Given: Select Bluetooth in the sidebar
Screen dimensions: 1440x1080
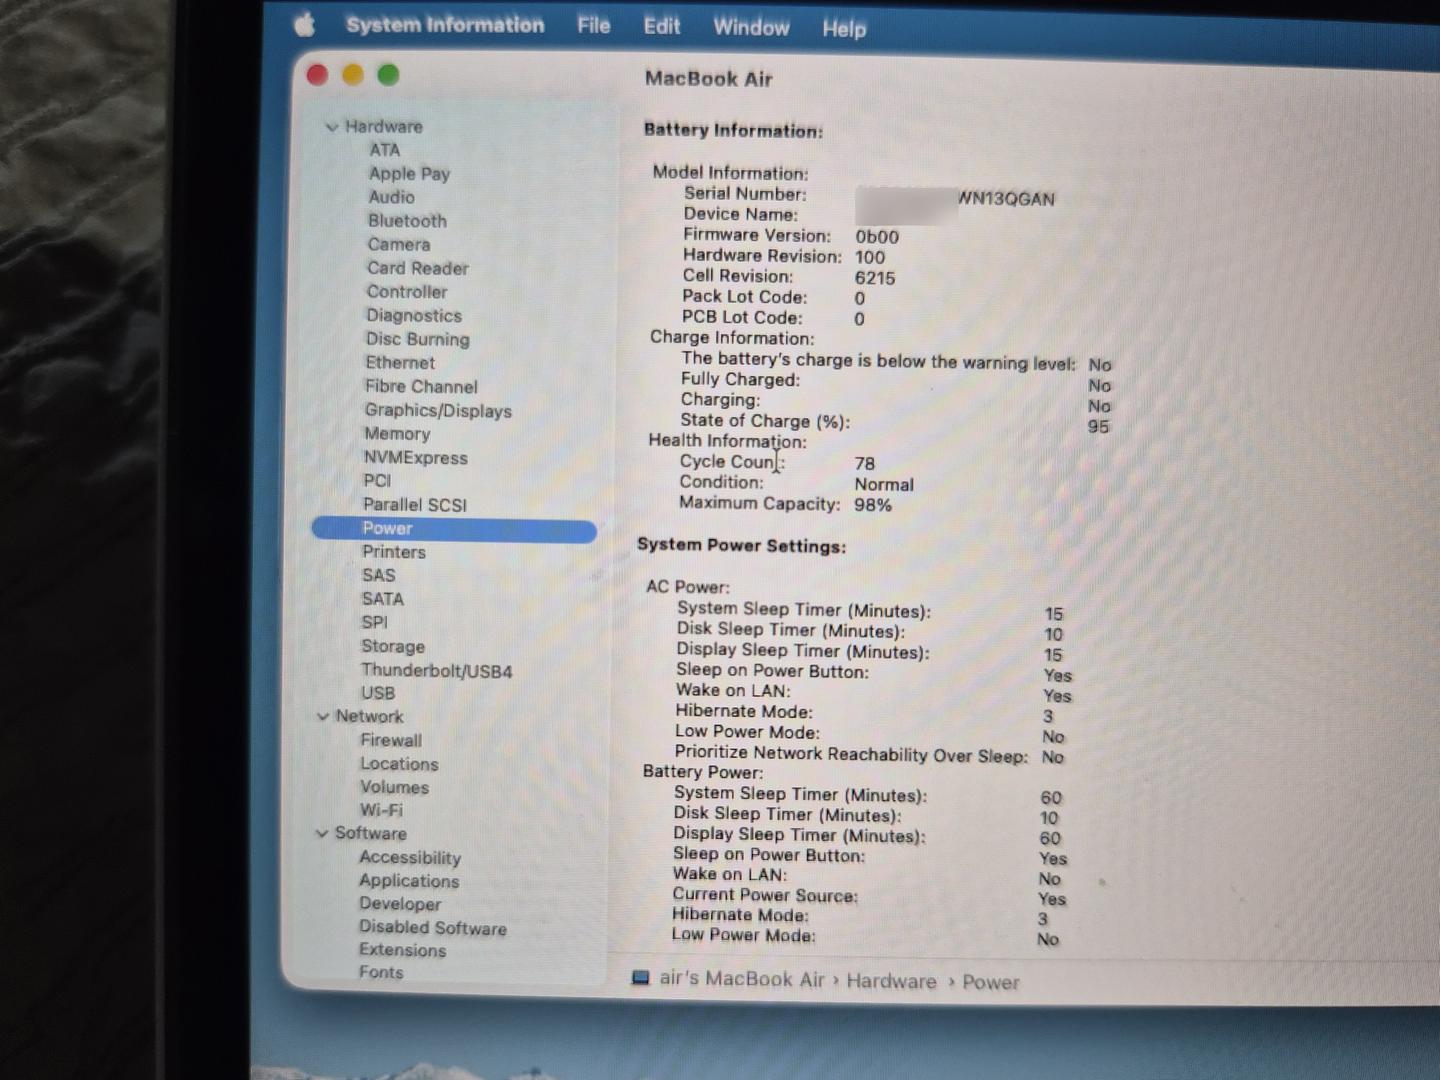Looking at the screenshot, I should [x=407, y=221].
